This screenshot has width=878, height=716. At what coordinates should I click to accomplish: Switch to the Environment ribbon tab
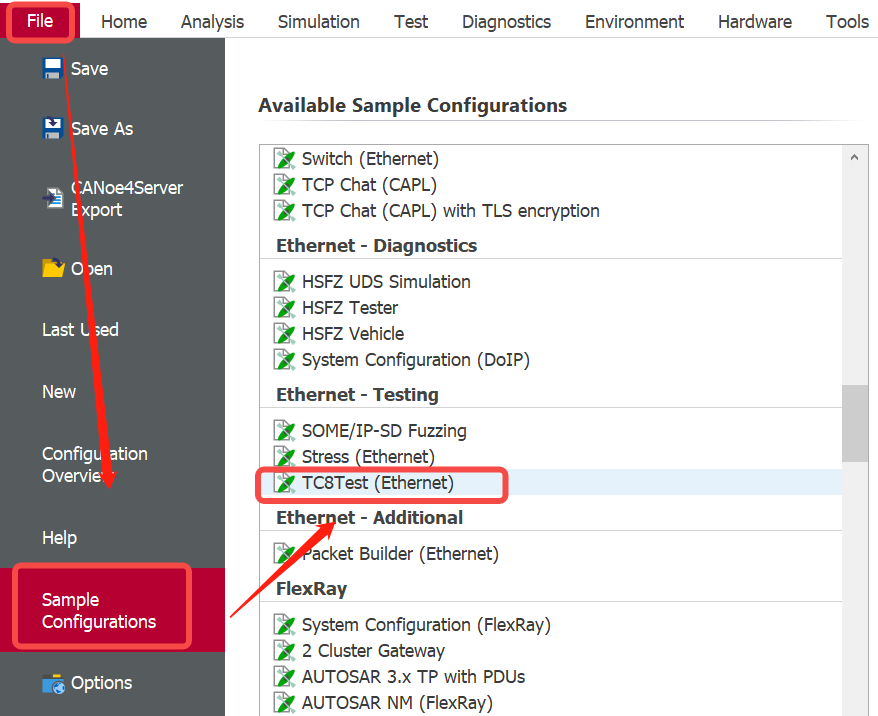pos(634,22)
